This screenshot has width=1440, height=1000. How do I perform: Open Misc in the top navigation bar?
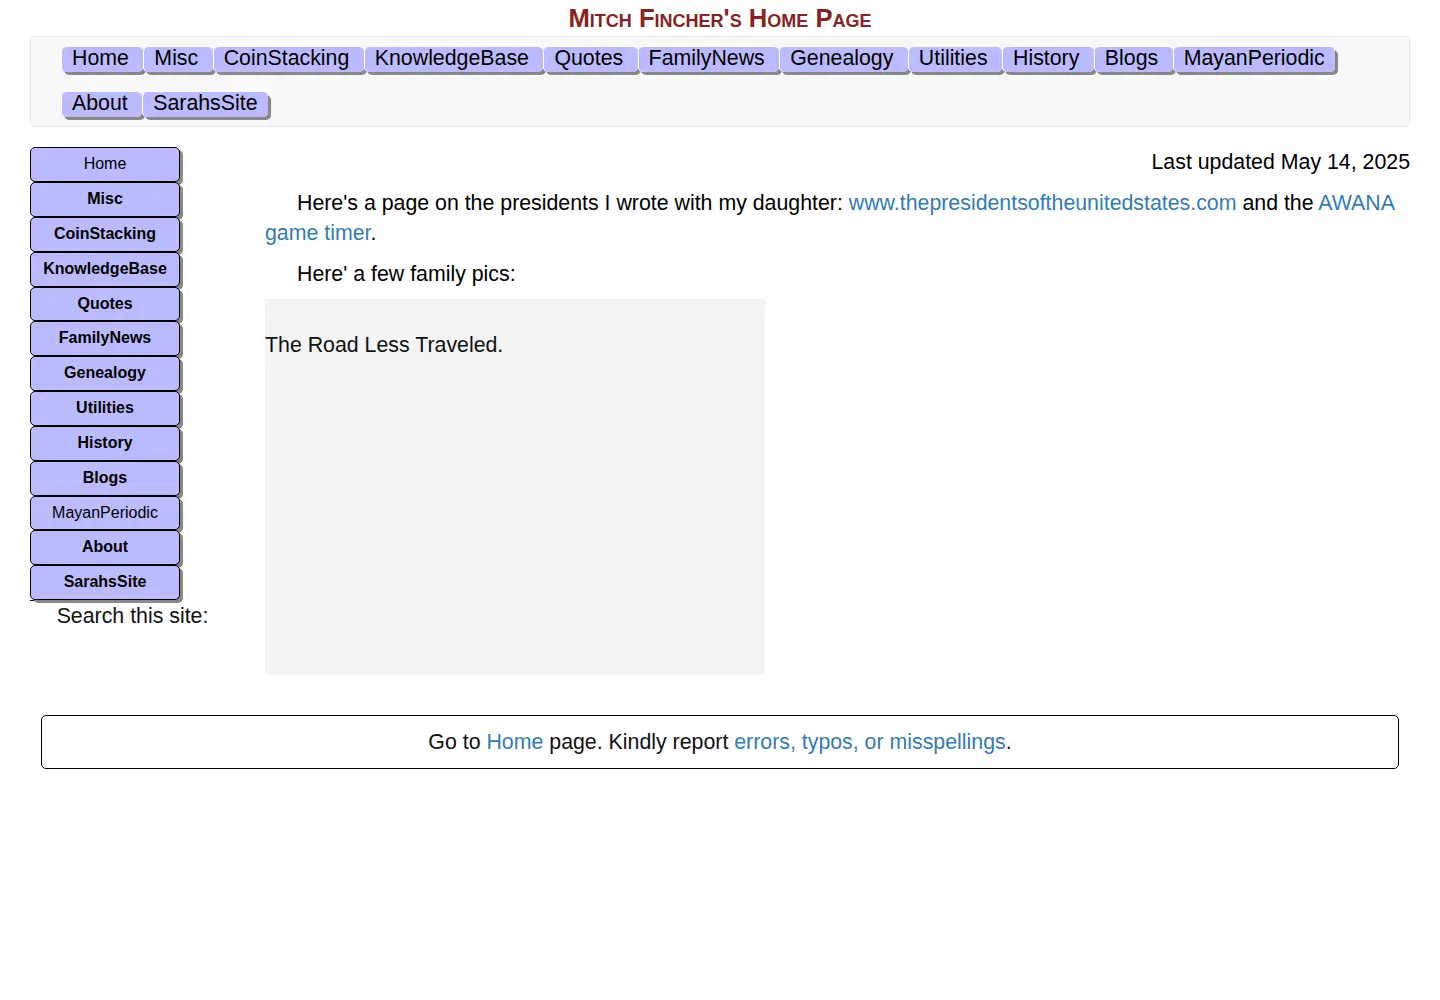click(x=177, y=59)
